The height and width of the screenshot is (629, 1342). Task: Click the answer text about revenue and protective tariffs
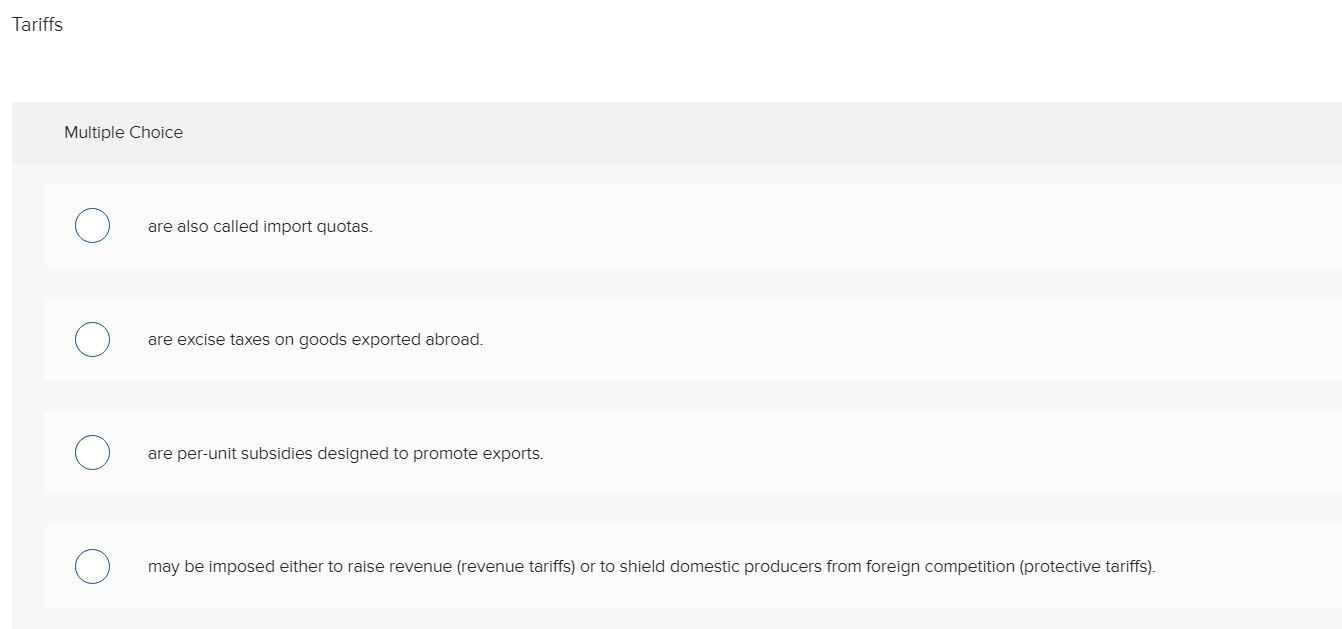tap(652, 567)
